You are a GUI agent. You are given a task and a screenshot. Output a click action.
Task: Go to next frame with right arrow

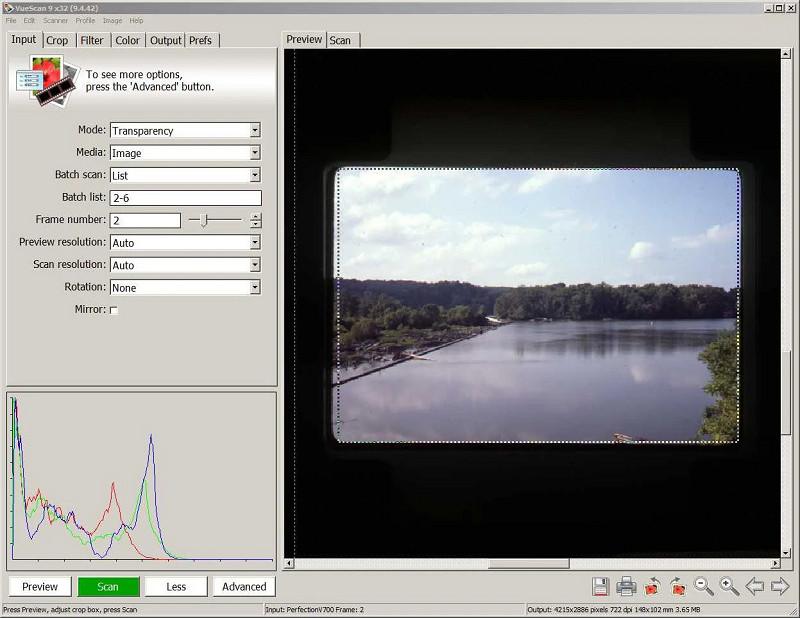tap(780, 587)
